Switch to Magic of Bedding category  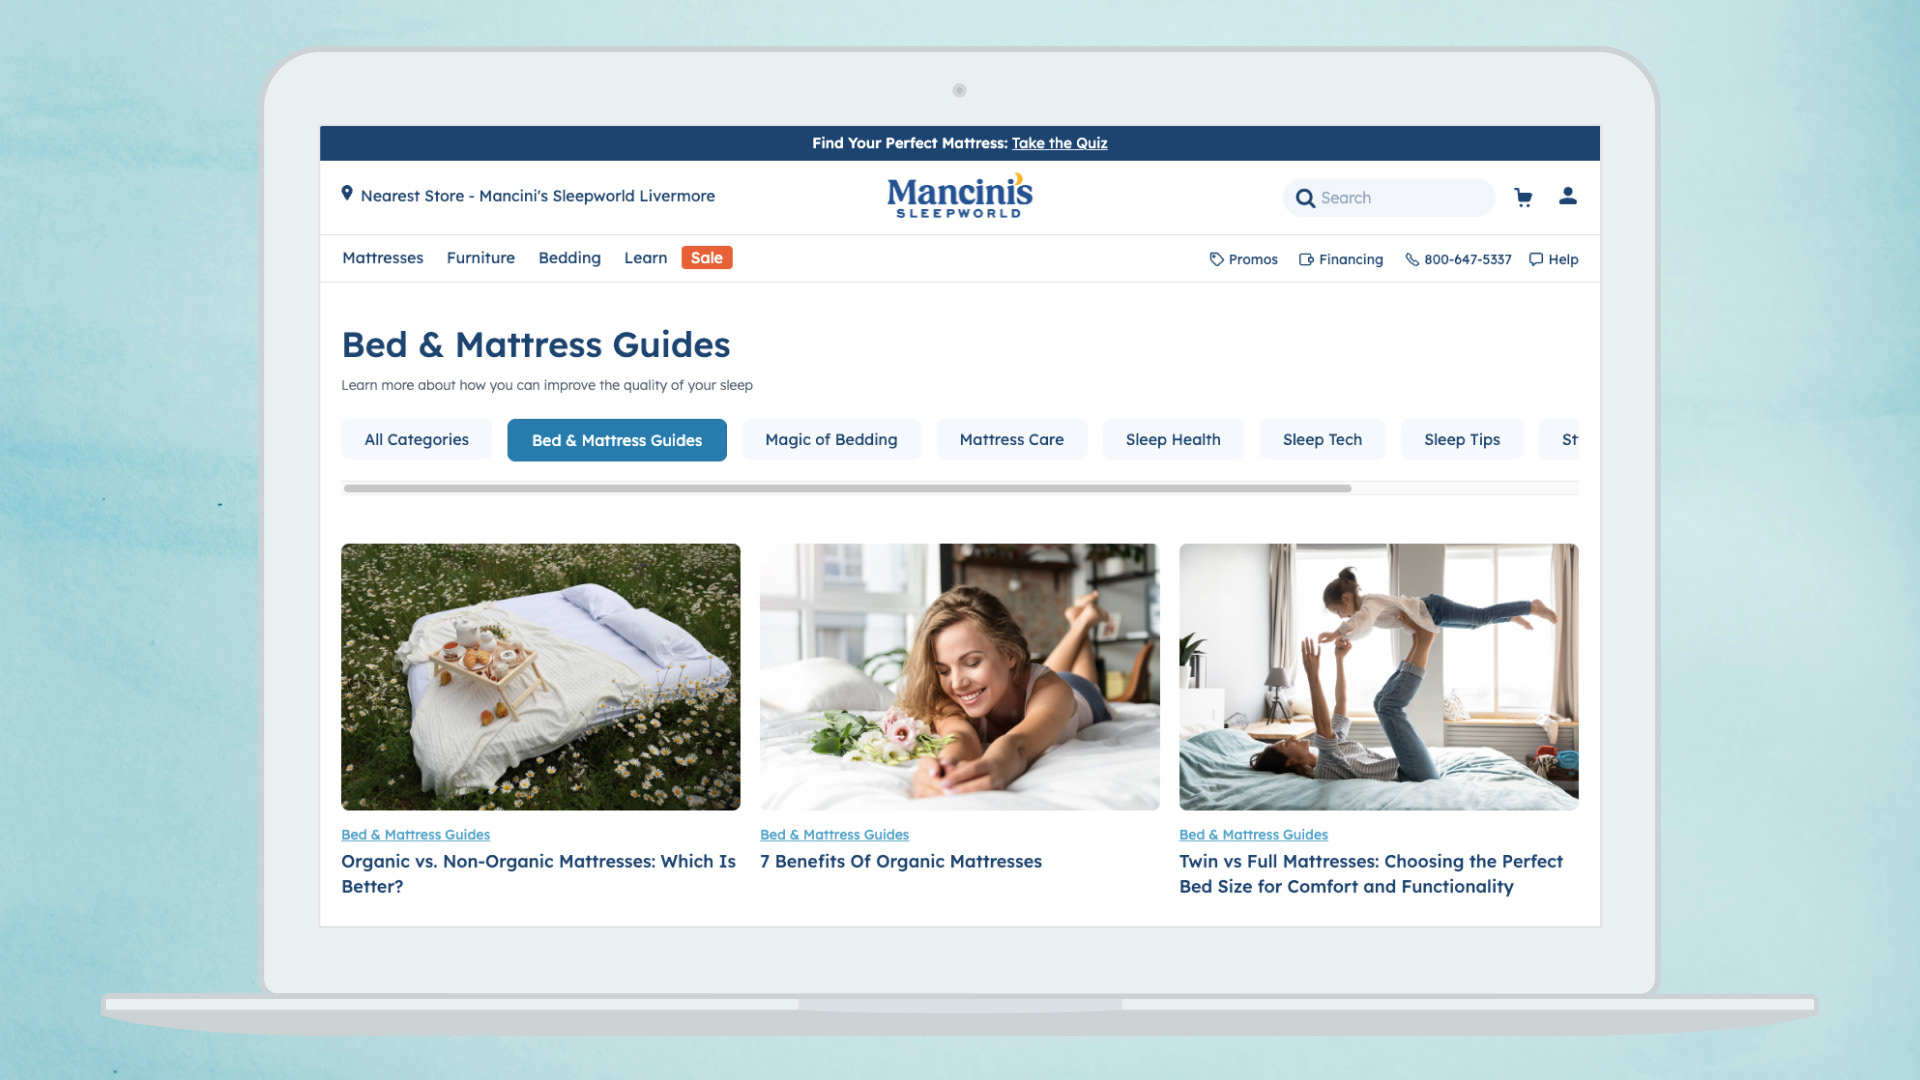(x=830, y=440)
